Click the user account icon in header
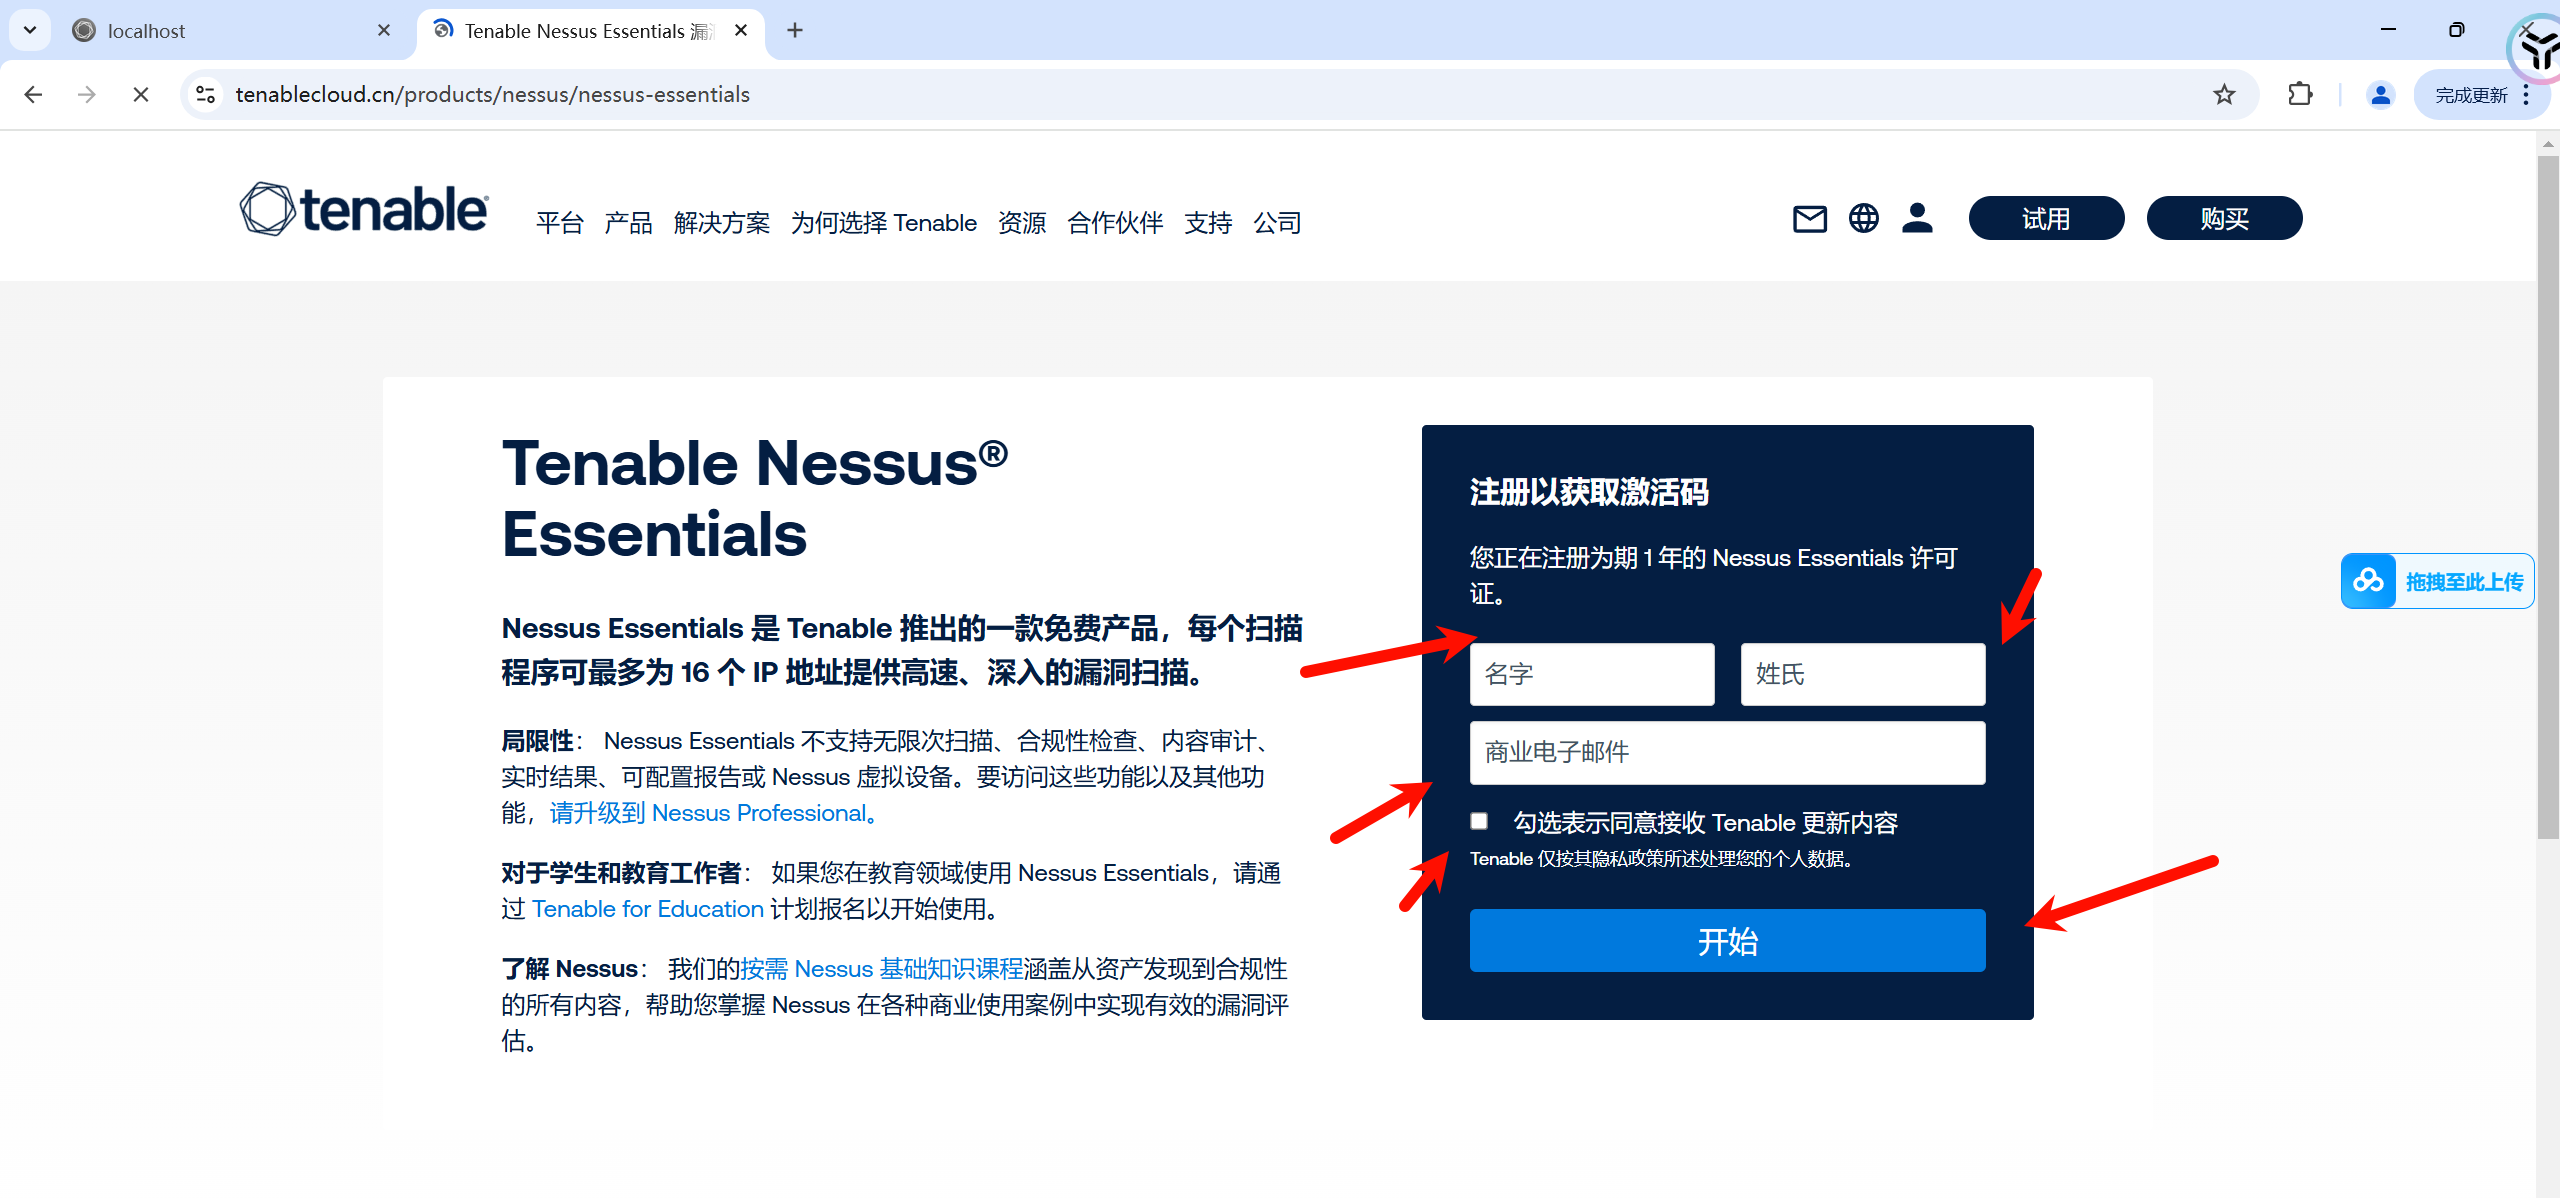This screenshot has width=2560, height=1198. pyautogui.click(x=1917, y=218)
